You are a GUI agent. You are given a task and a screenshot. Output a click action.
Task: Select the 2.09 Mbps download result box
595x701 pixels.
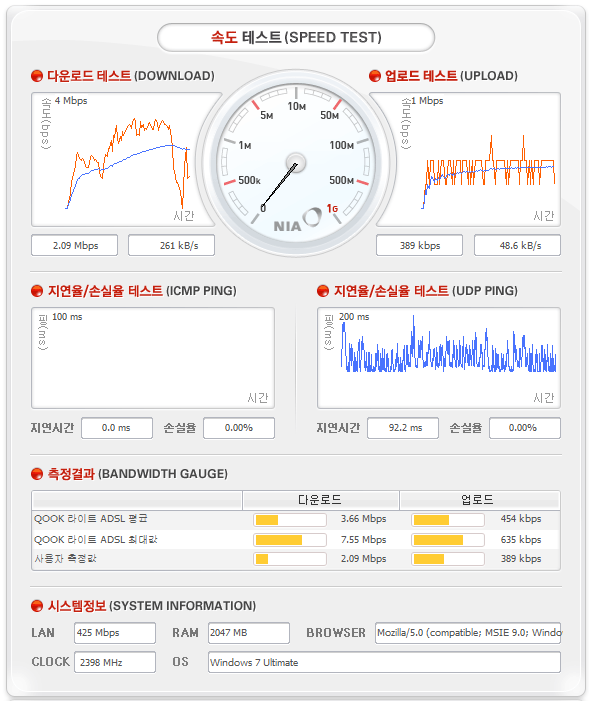[x=75, y=245]
